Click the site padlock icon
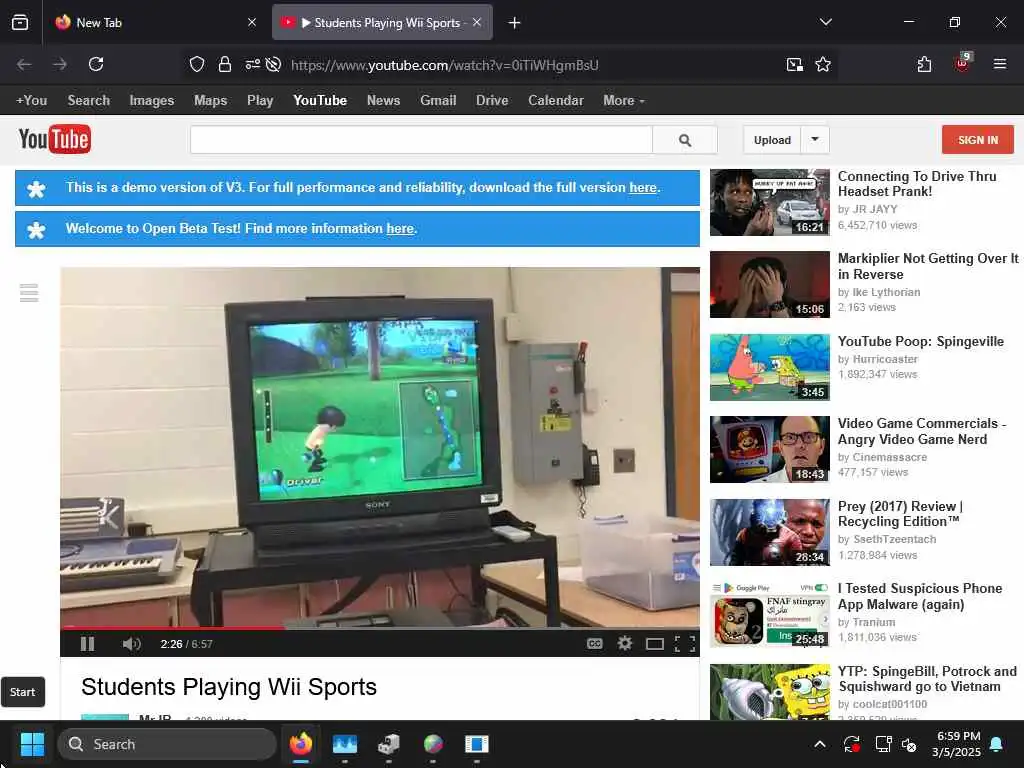Image resolution: width=1024 pixels, height=768 pixels. (225, 64)
